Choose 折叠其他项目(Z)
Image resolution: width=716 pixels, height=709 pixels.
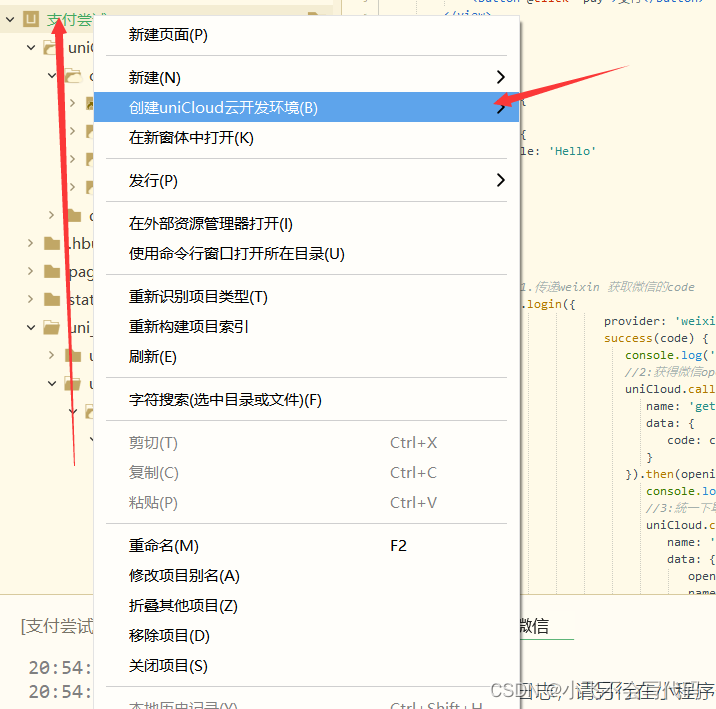[306, 606]
